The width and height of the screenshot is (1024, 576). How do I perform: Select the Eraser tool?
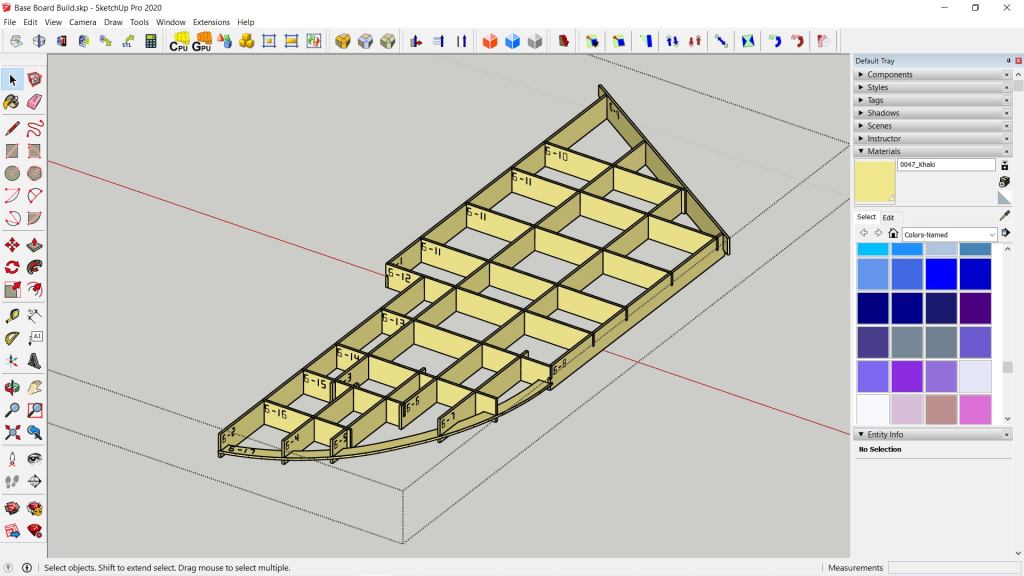(35, 102)
